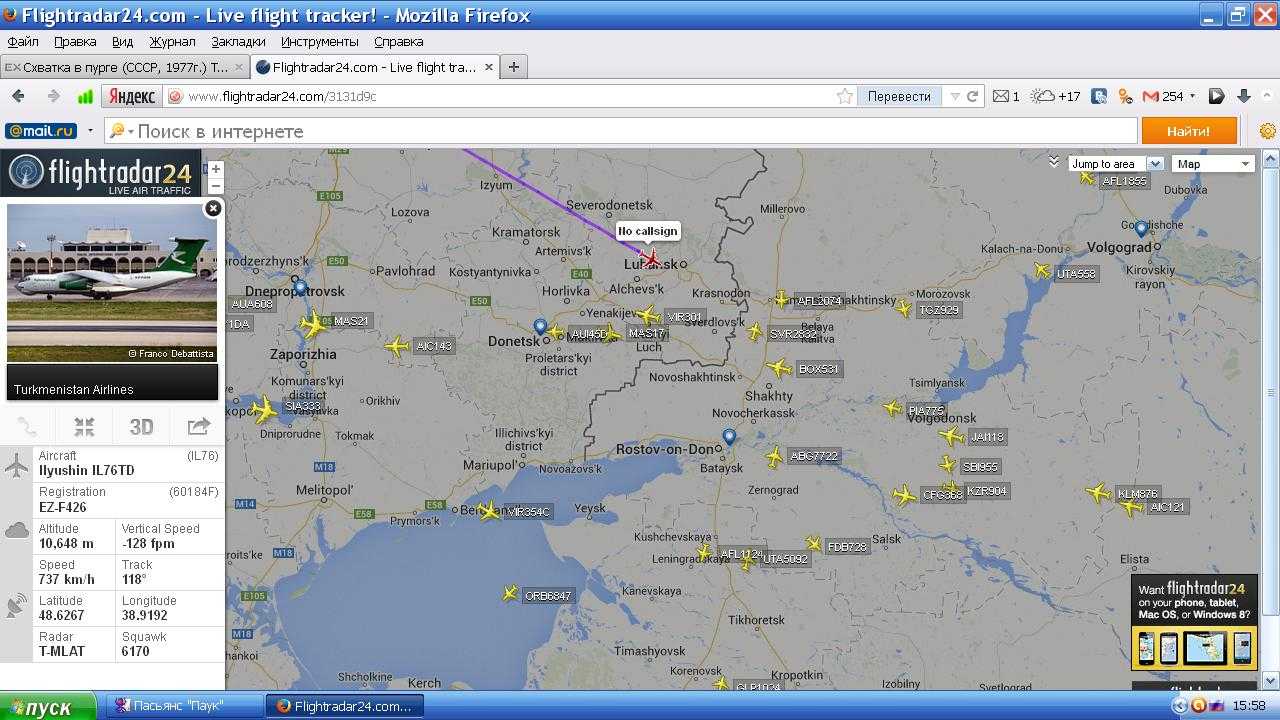Select the red No callsign aircraft
Image resolution: width=1280 pixels, height=720 pixels.
click(x=652, y=259)
